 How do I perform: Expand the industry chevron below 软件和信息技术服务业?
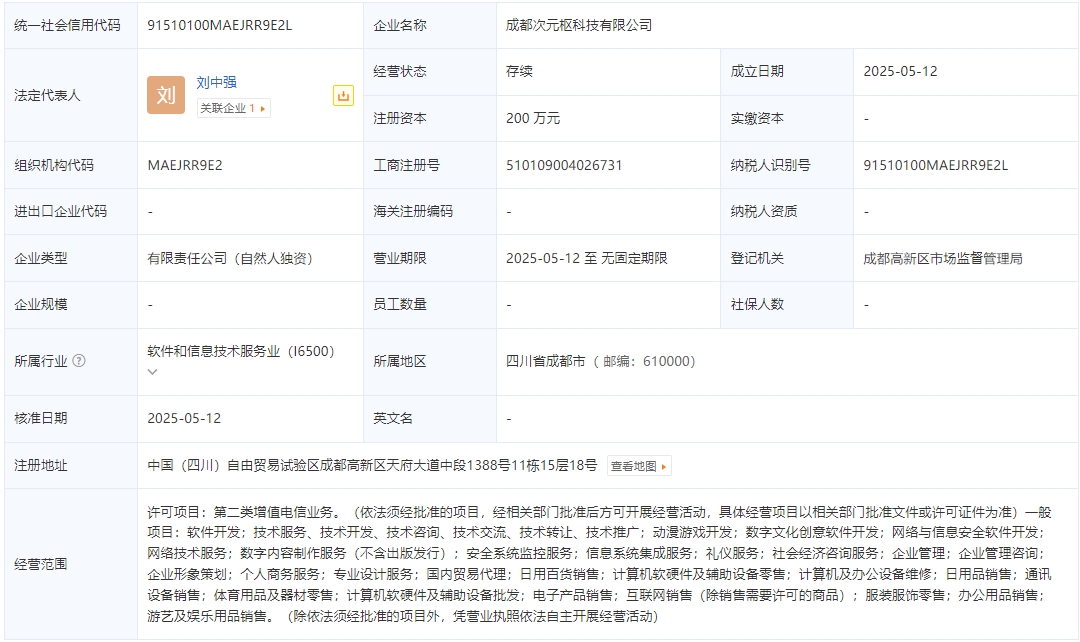click(153, 372)
